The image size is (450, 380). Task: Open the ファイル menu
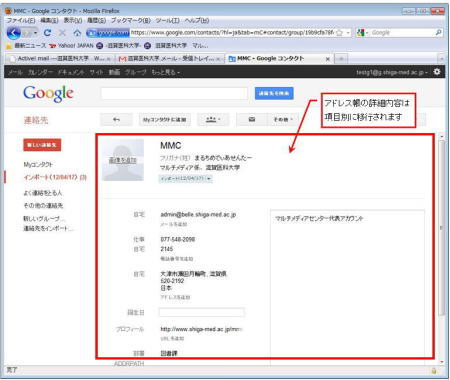pyautogui.click(x=21, y=20)
